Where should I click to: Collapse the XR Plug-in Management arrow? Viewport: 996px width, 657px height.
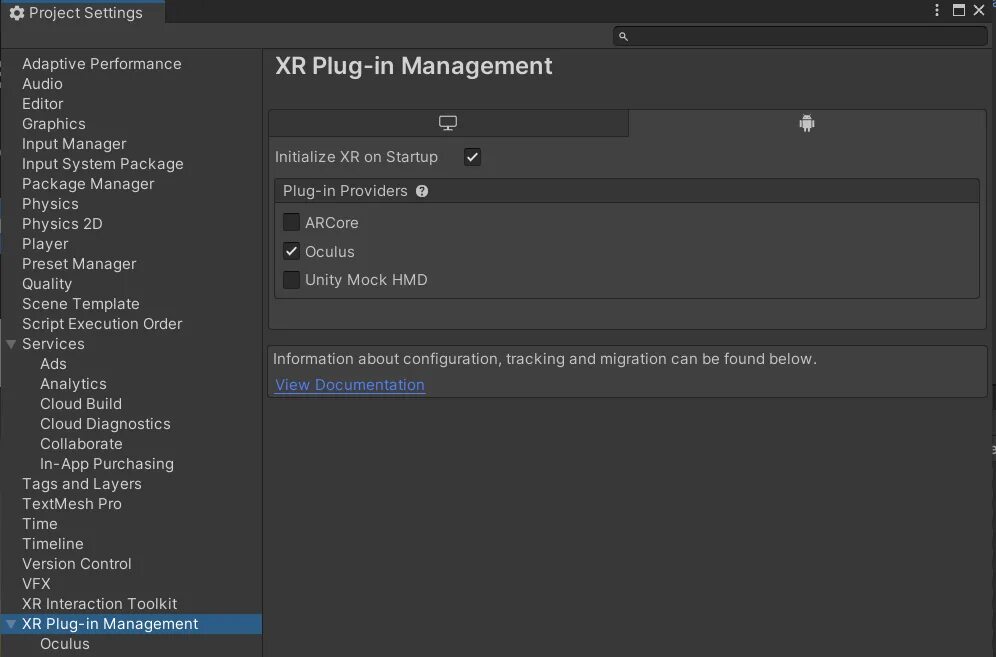coord(11,624)
